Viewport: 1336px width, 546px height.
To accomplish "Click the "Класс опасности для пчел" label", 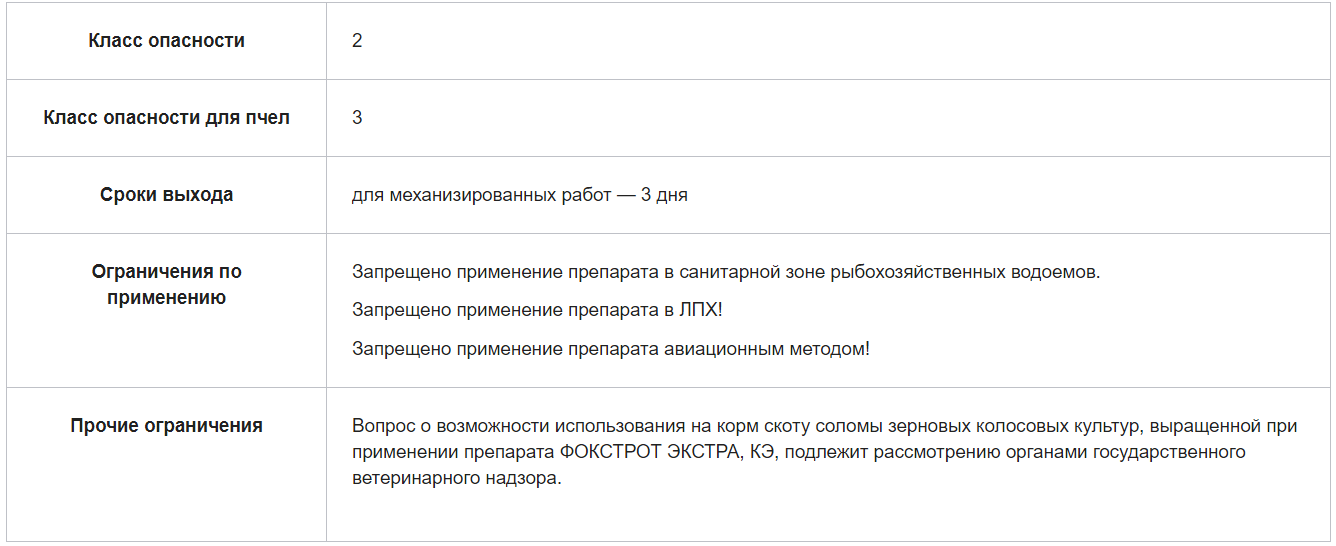I will click(x=166, y=118).
